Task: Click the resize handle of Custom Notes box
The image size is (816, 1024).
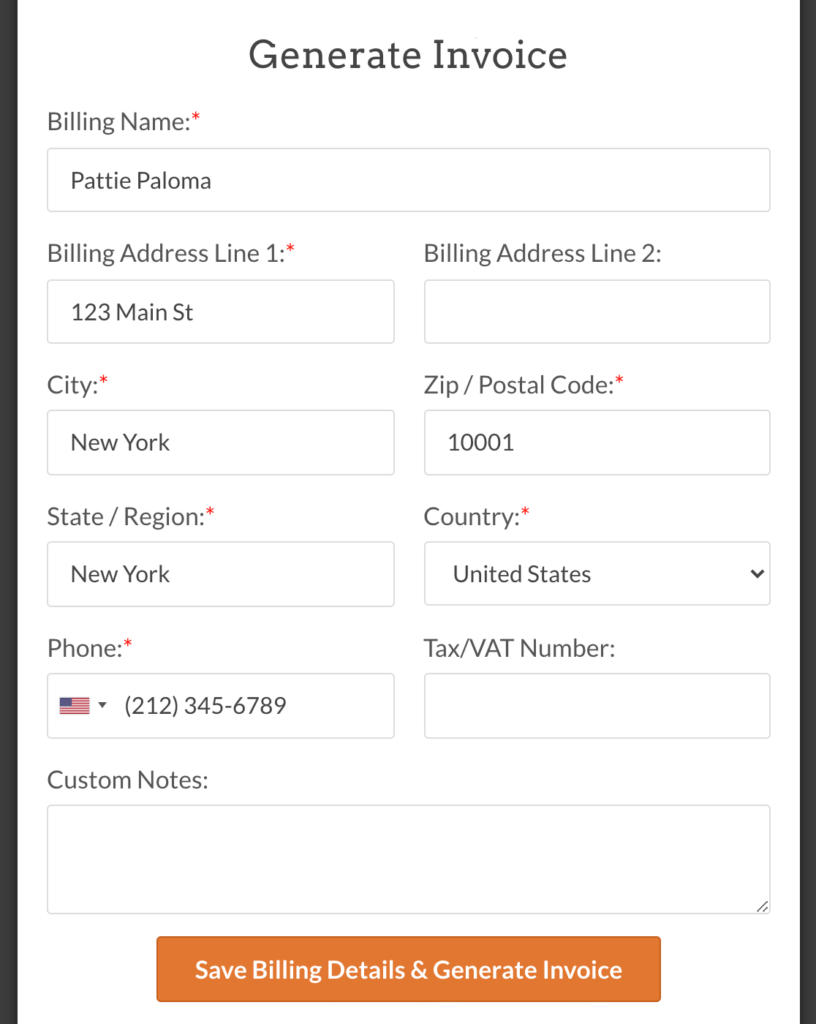Action: pyautogui.click(x=763, y=907)
